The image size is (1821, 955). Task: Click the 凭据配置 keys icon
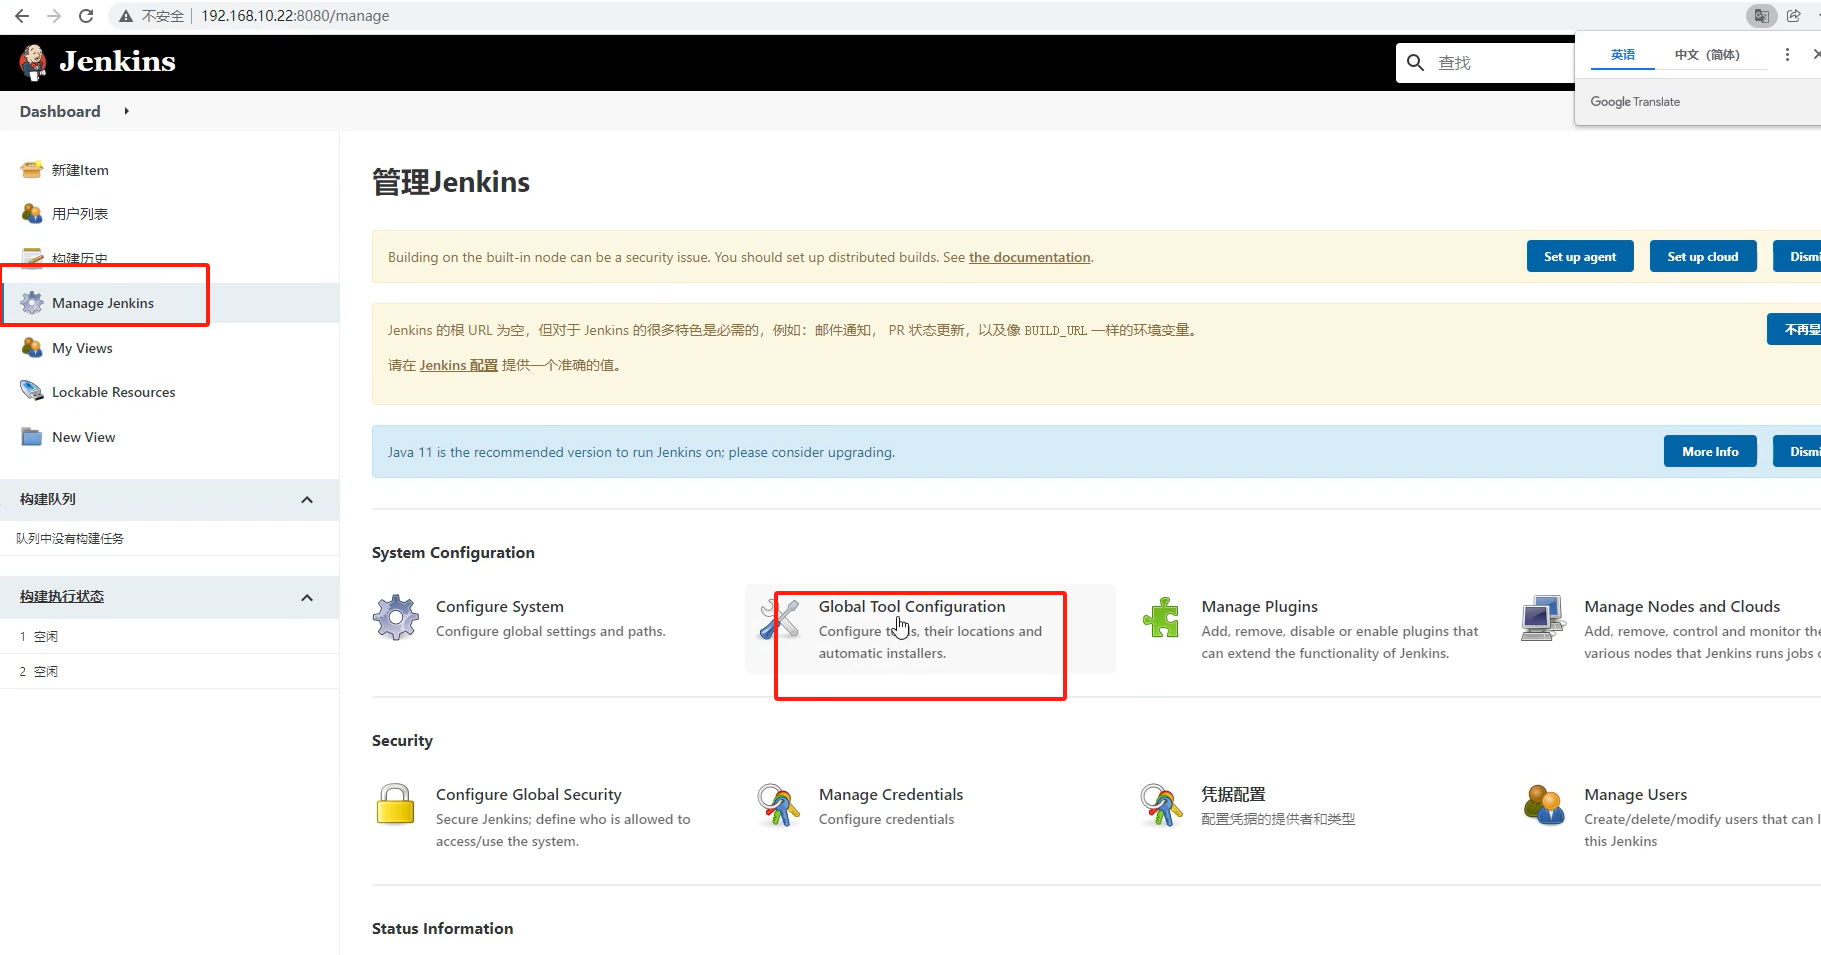tap(1162, 805)
